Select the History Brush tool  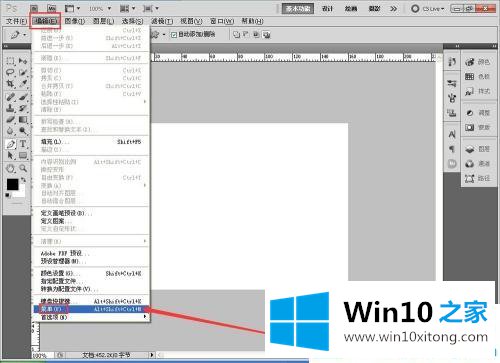pos(23,108)
